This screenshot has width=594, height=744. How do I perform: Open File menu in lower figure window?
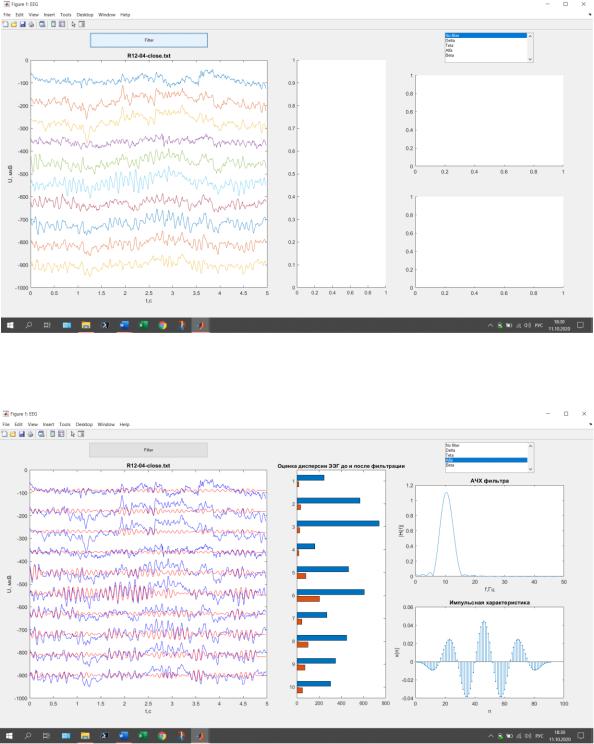(x=6, y=425)
